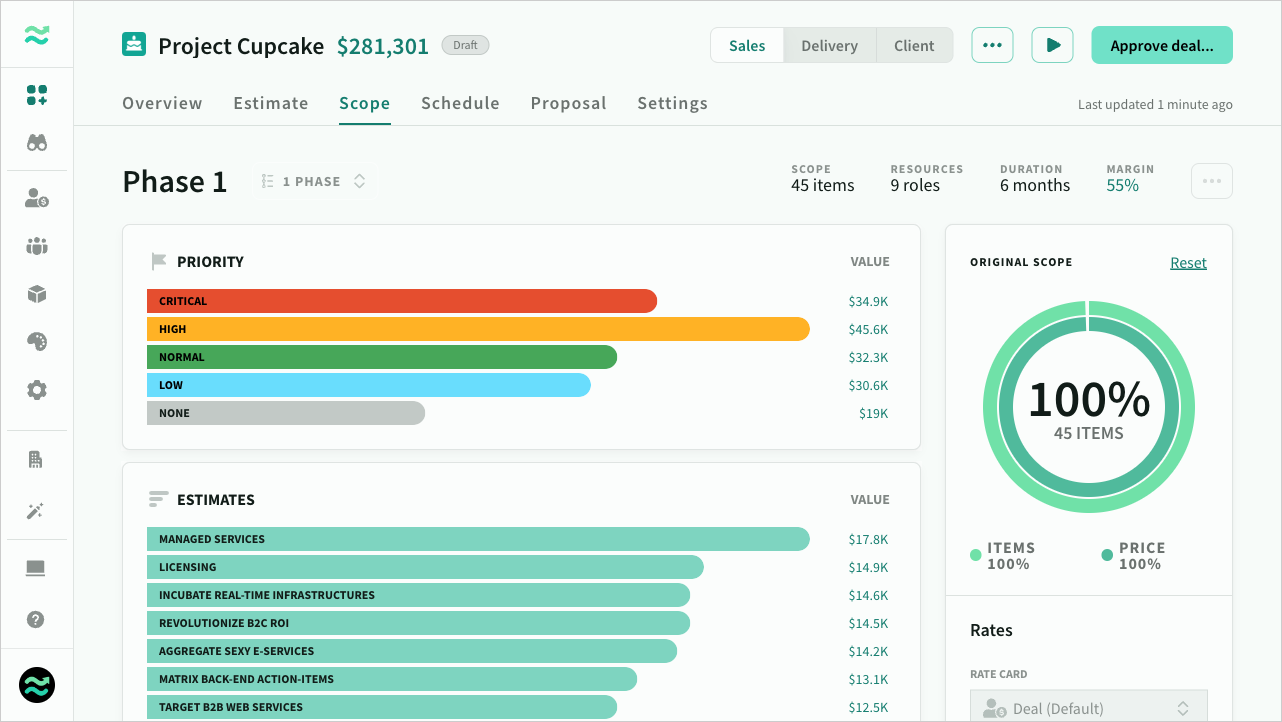The height and width of the screenshot is (722, 1282).
Task: Click the Matrix Back-End Action-Items bar
Action: (392, 679)
